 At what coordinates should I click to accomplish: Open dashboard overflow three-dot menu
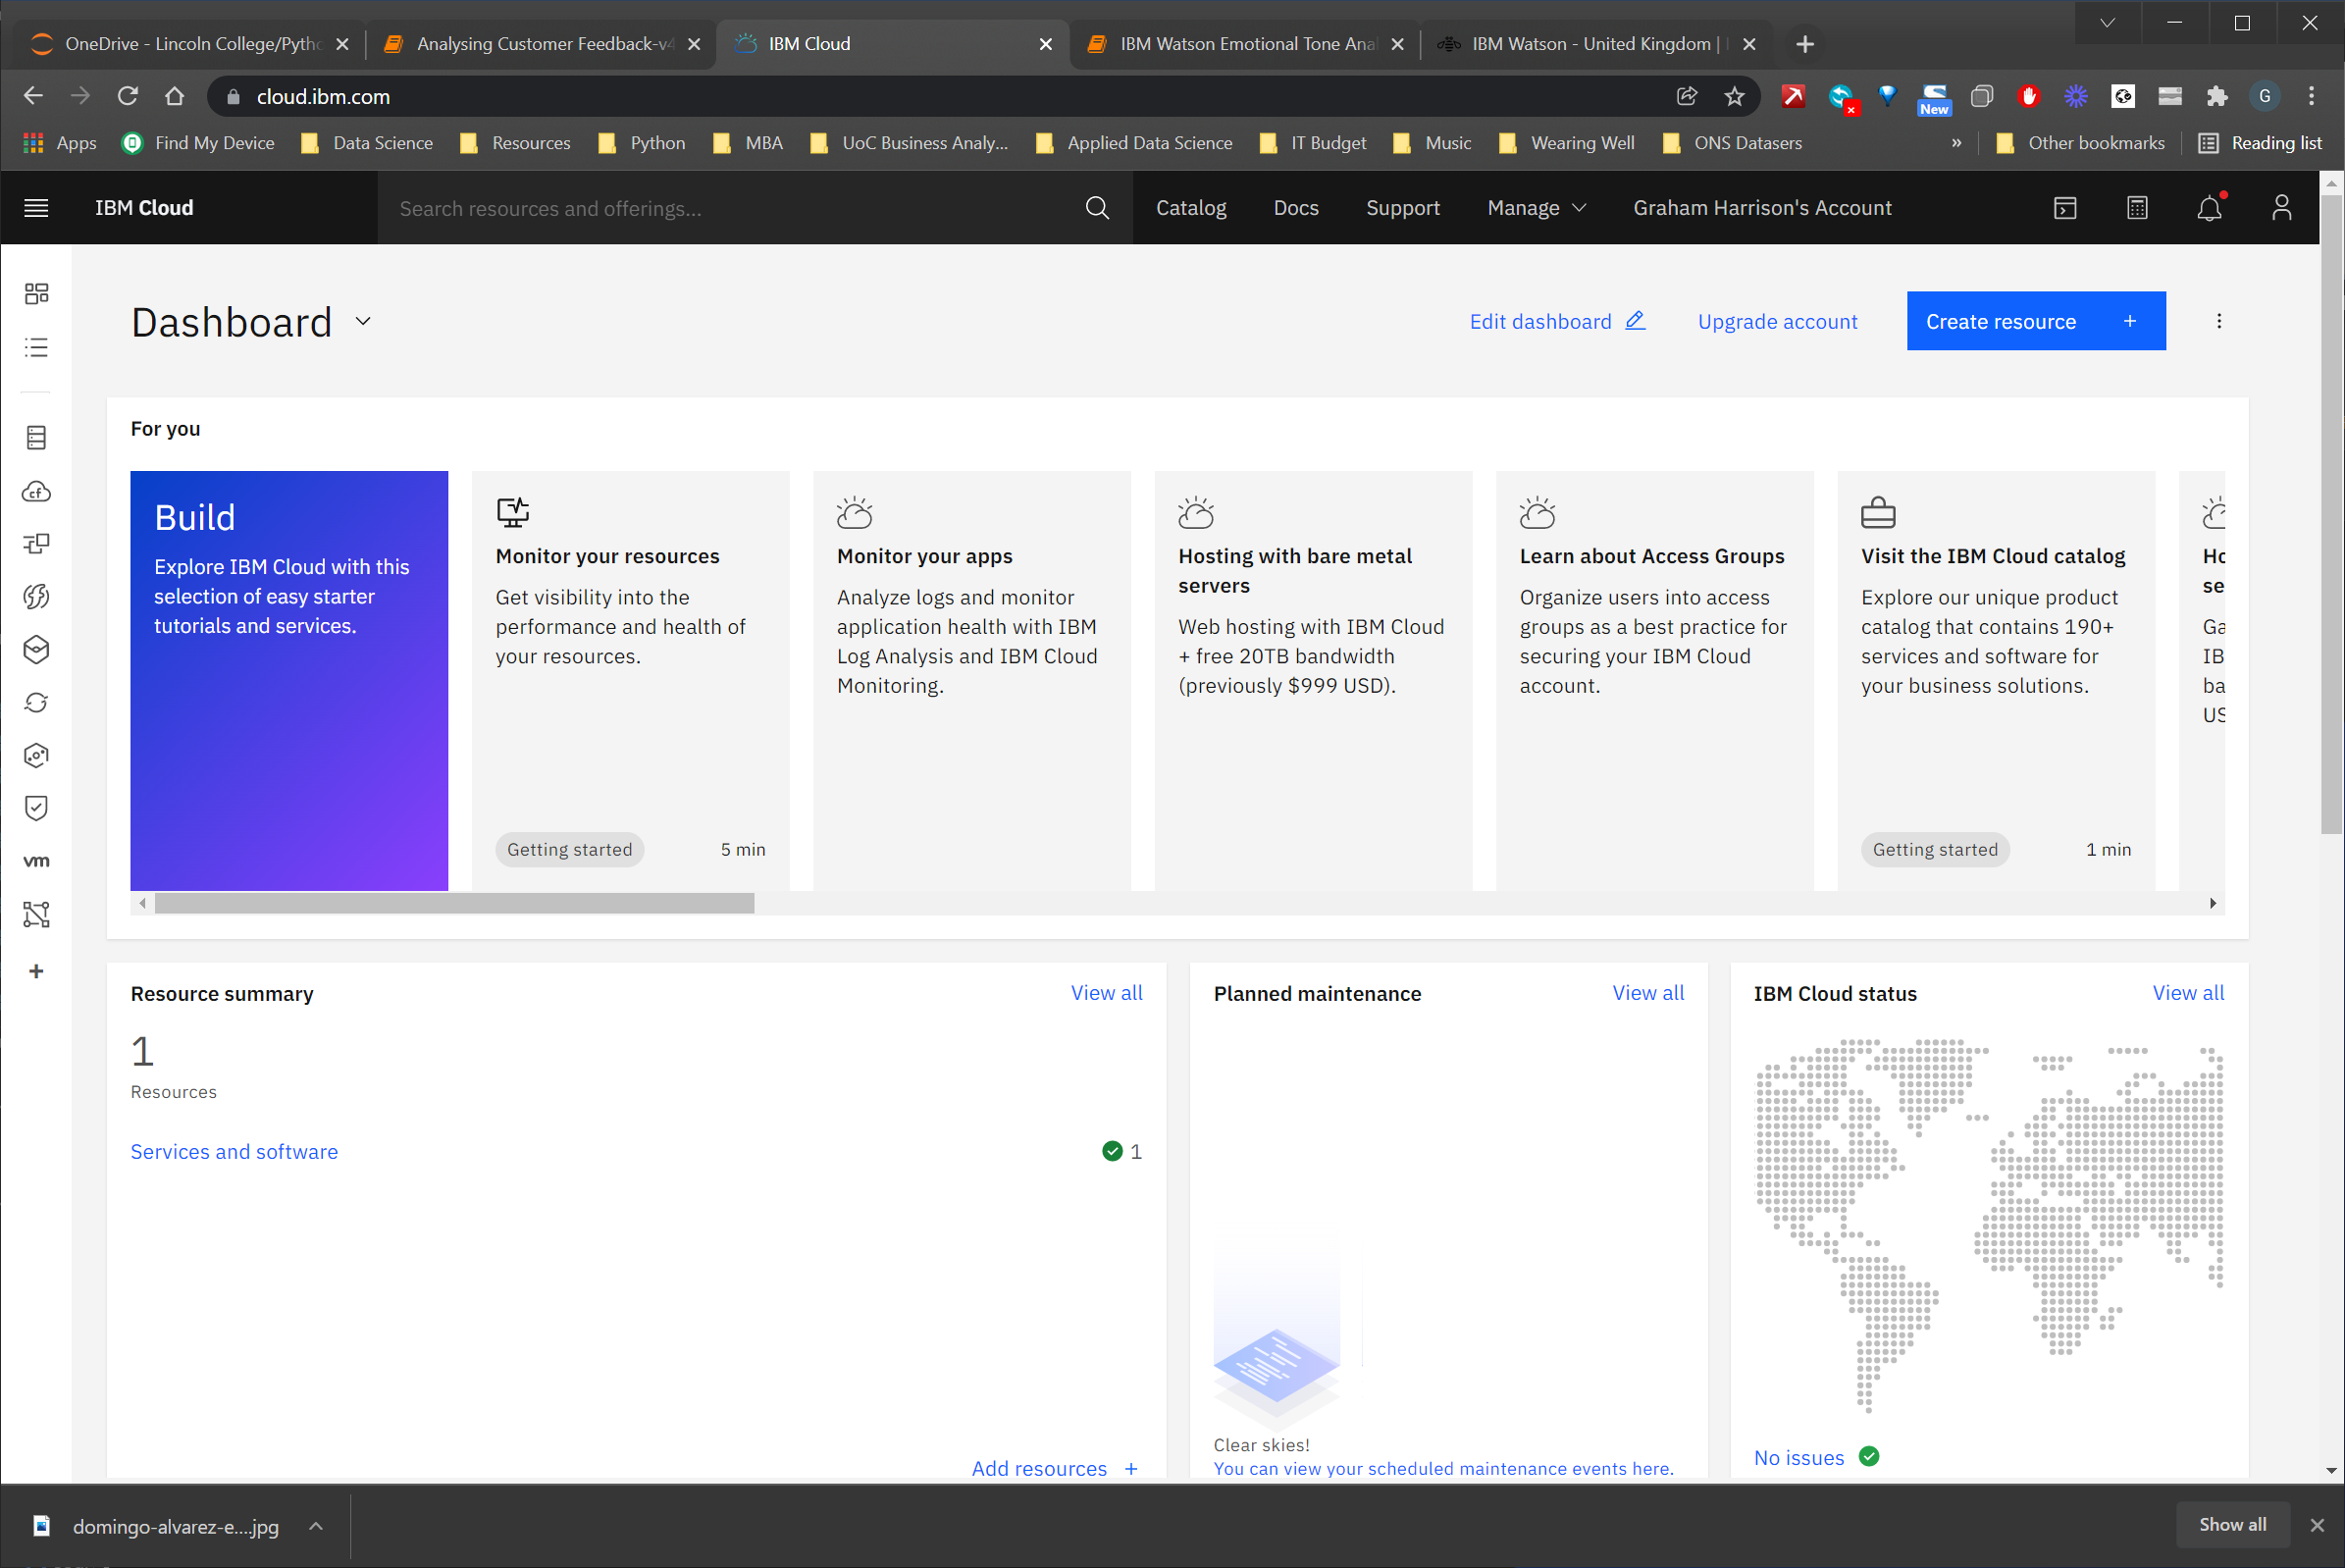coord(2219,321)
